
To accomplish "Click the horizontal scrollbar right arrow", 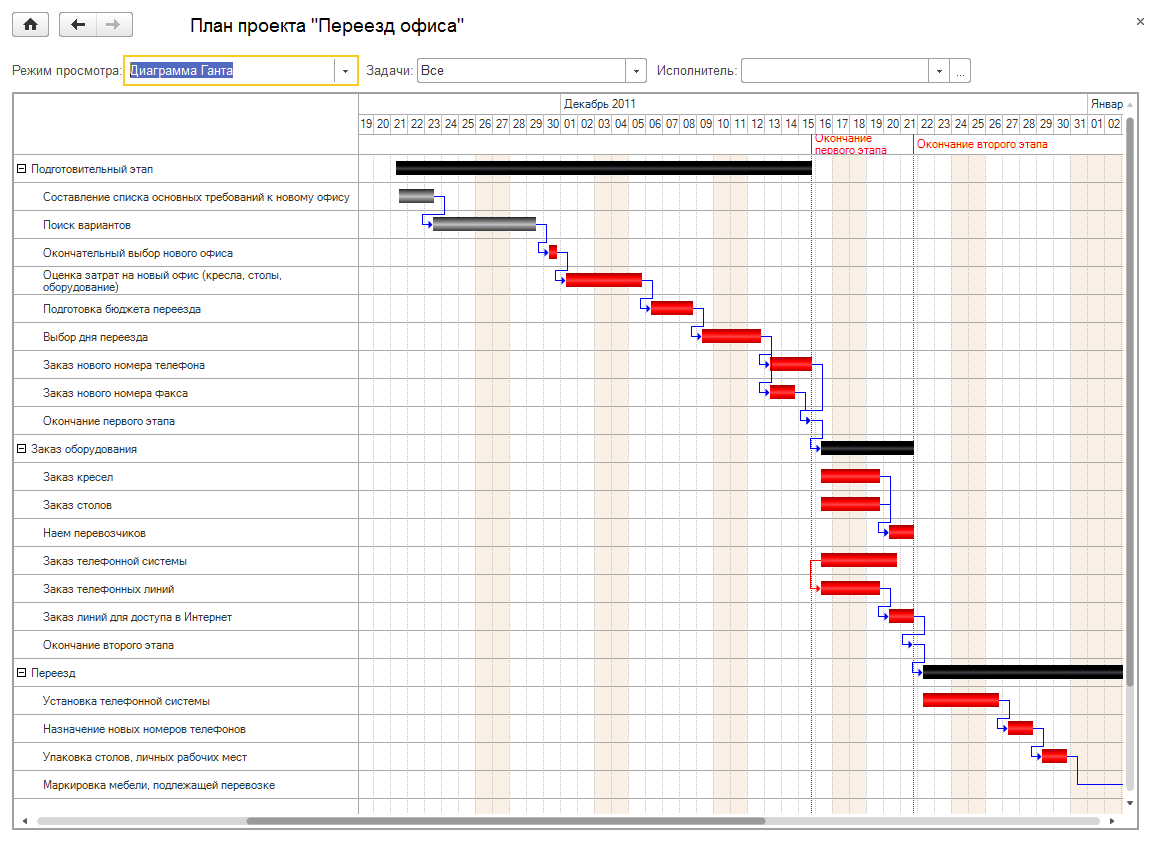I will [x=1110, y=821].
